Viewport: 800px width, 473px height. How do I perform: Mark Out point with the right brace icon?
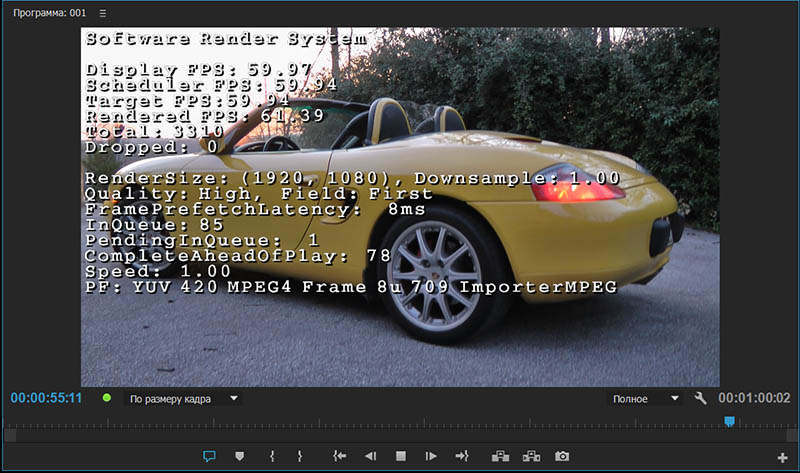point(299,456)
